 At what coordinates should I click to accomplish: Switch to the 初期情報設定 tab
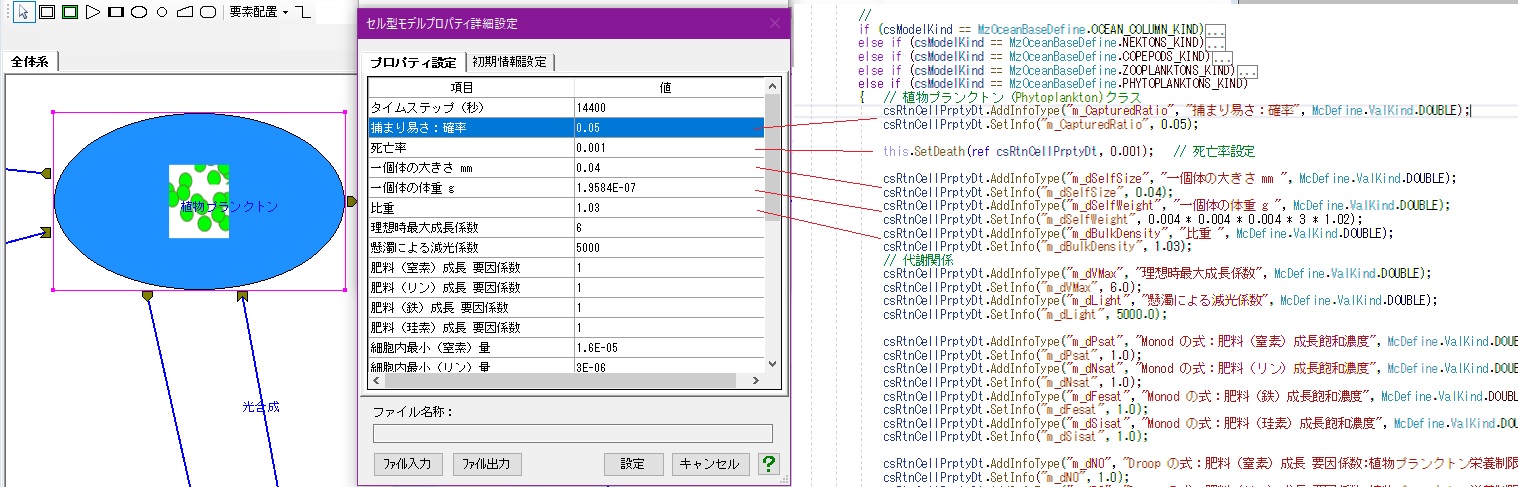click(510, 62)
